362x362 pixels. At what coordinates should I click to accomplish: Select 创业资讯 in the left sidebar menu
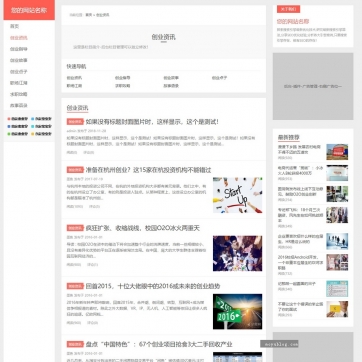point(19,38)
